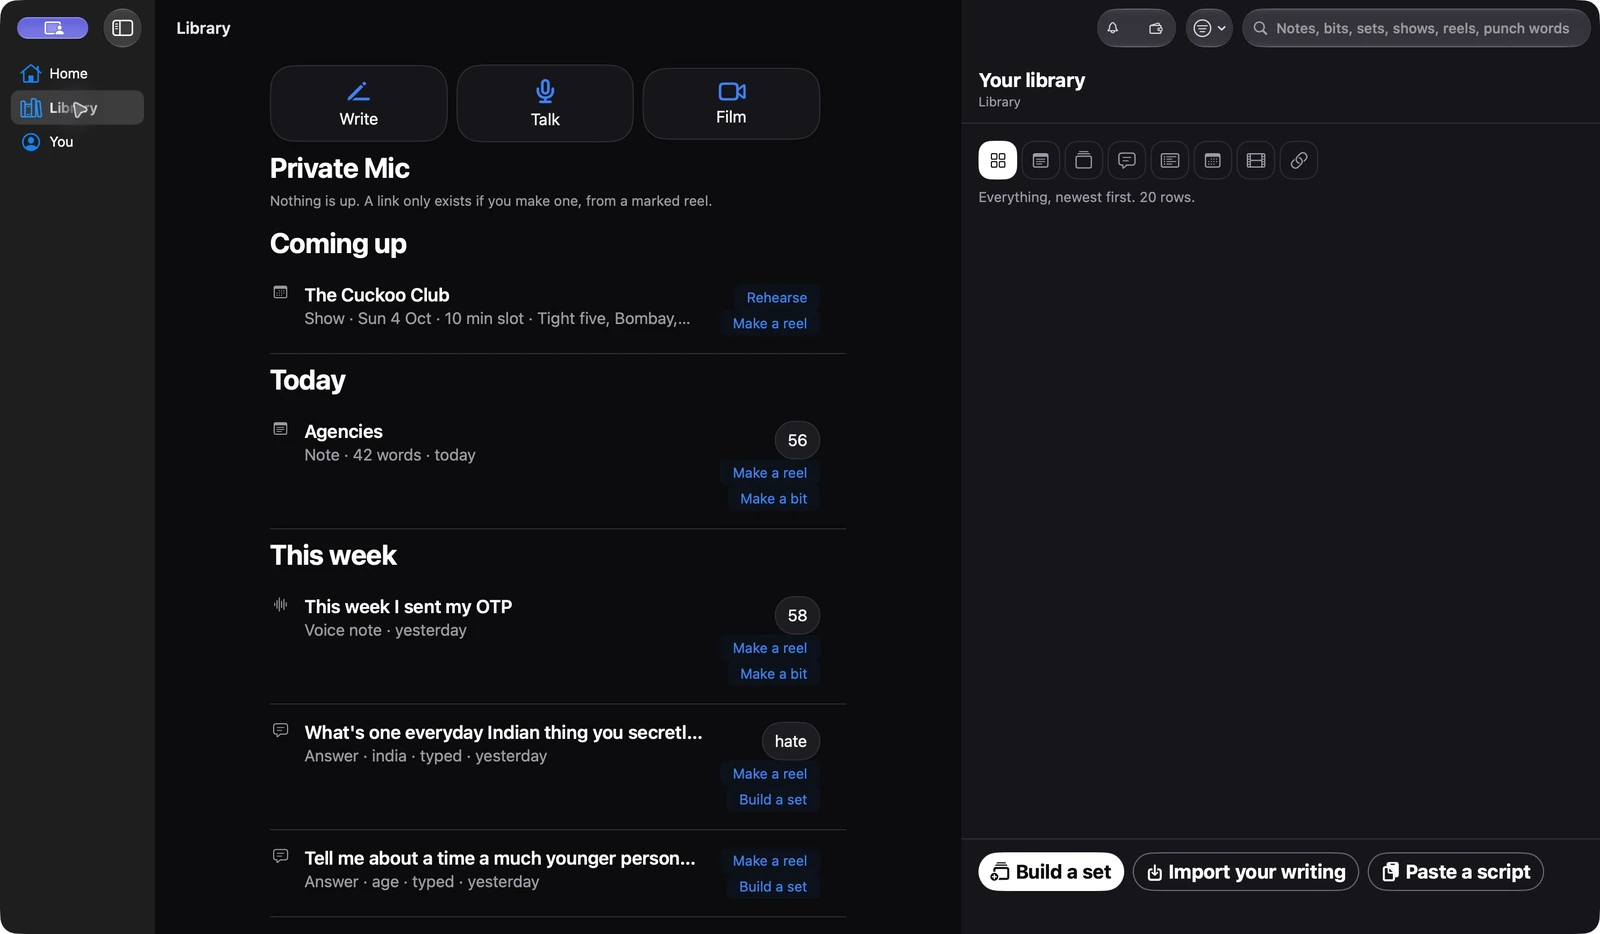Click the wallet icon in the top bar
The width and height of the screenshot is (1600, 934).
(1156, 28)
